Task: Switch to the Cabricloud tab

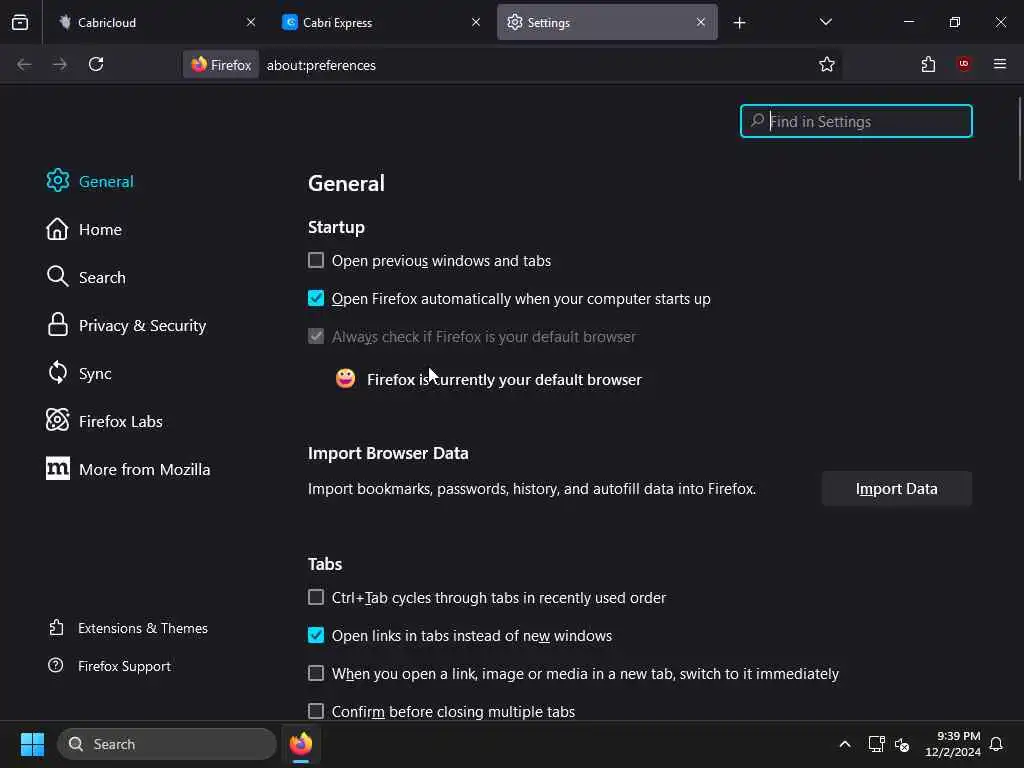Action: point(150,22)
